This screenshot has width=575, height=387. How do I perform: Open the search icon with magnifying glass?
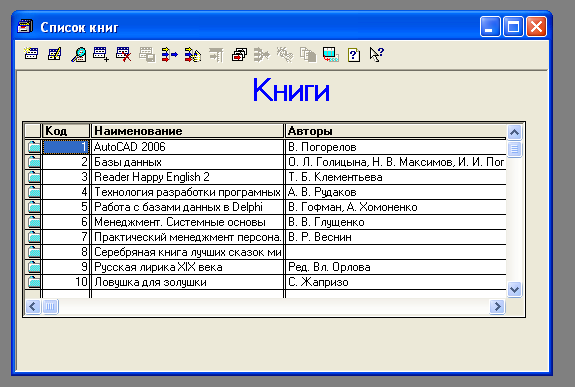[x=78, y=54]
